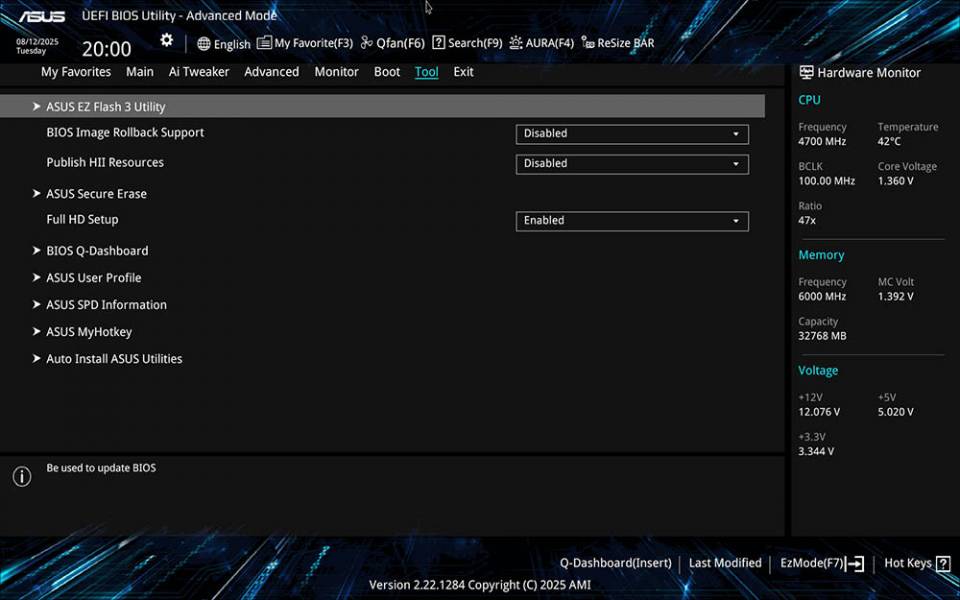Viewport: 960px width, 600px height.
Task: Switch to the Boot tab
Action: [386, 72]
